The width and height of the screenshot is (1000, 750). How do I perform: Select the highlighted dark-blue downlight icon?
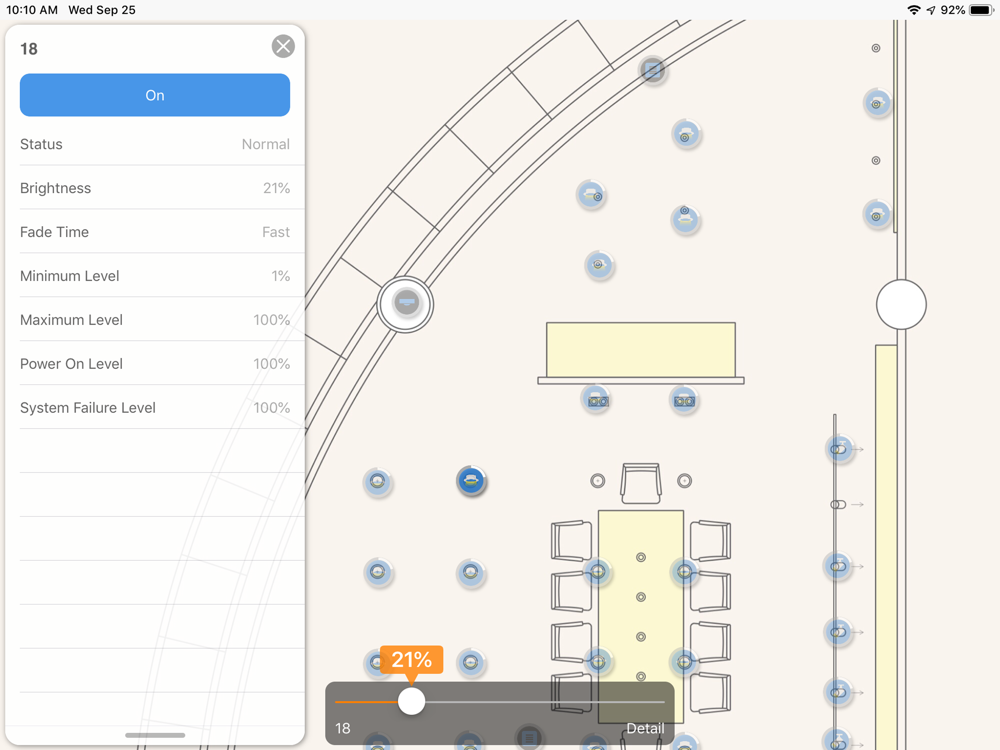coord(471,481)
